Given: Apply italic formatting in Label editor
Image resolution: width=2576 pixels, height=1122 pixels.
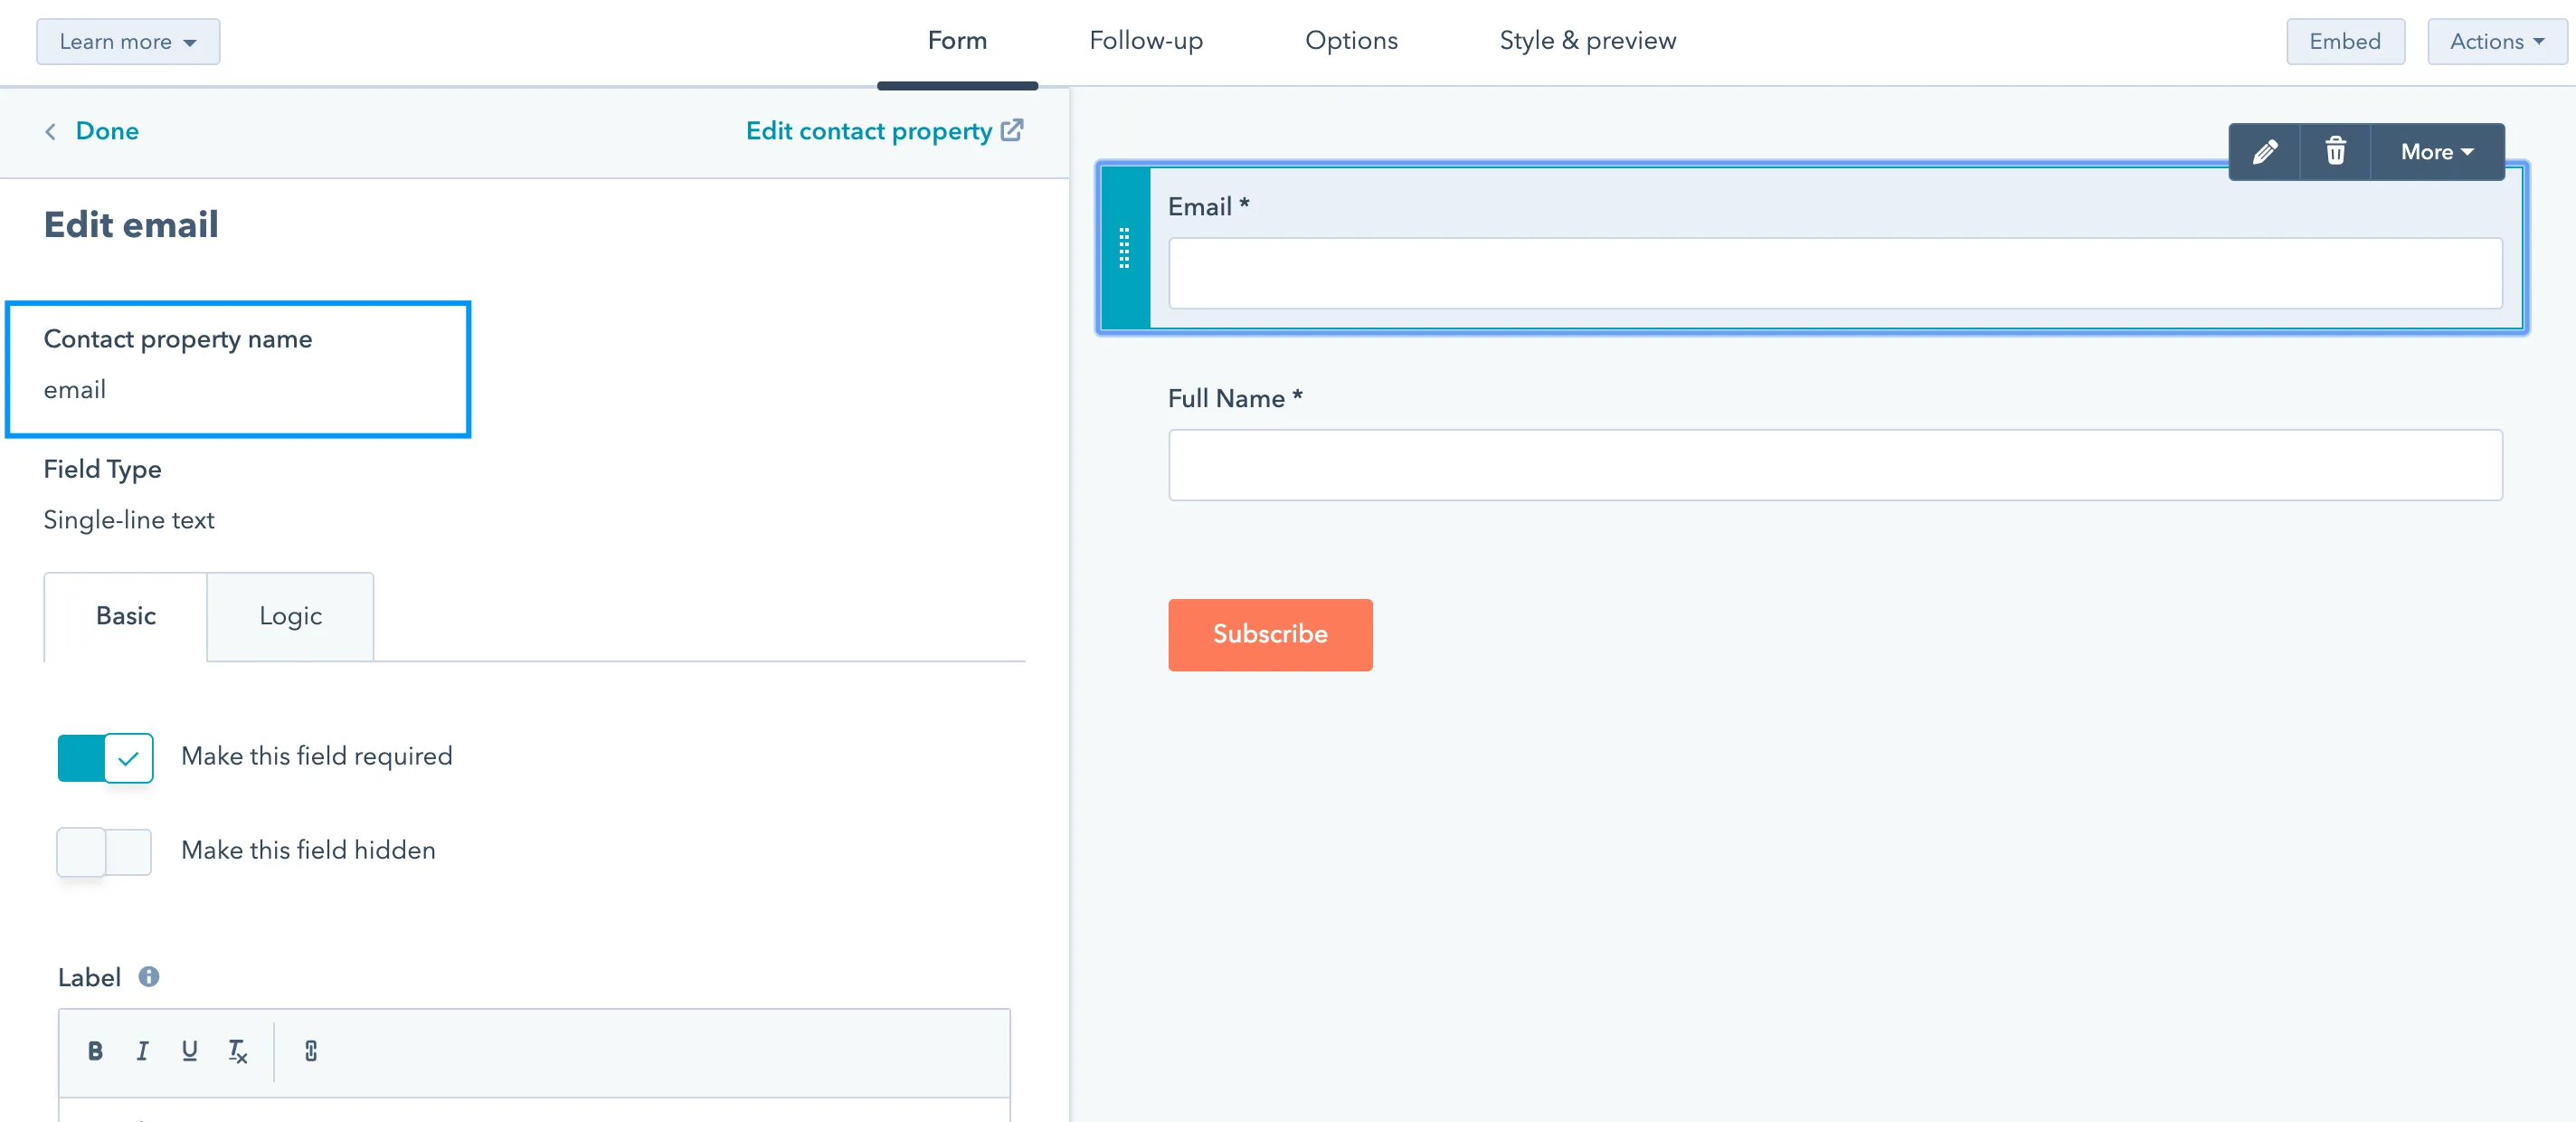Looking at the screenshot, I should coord(142,1051).
